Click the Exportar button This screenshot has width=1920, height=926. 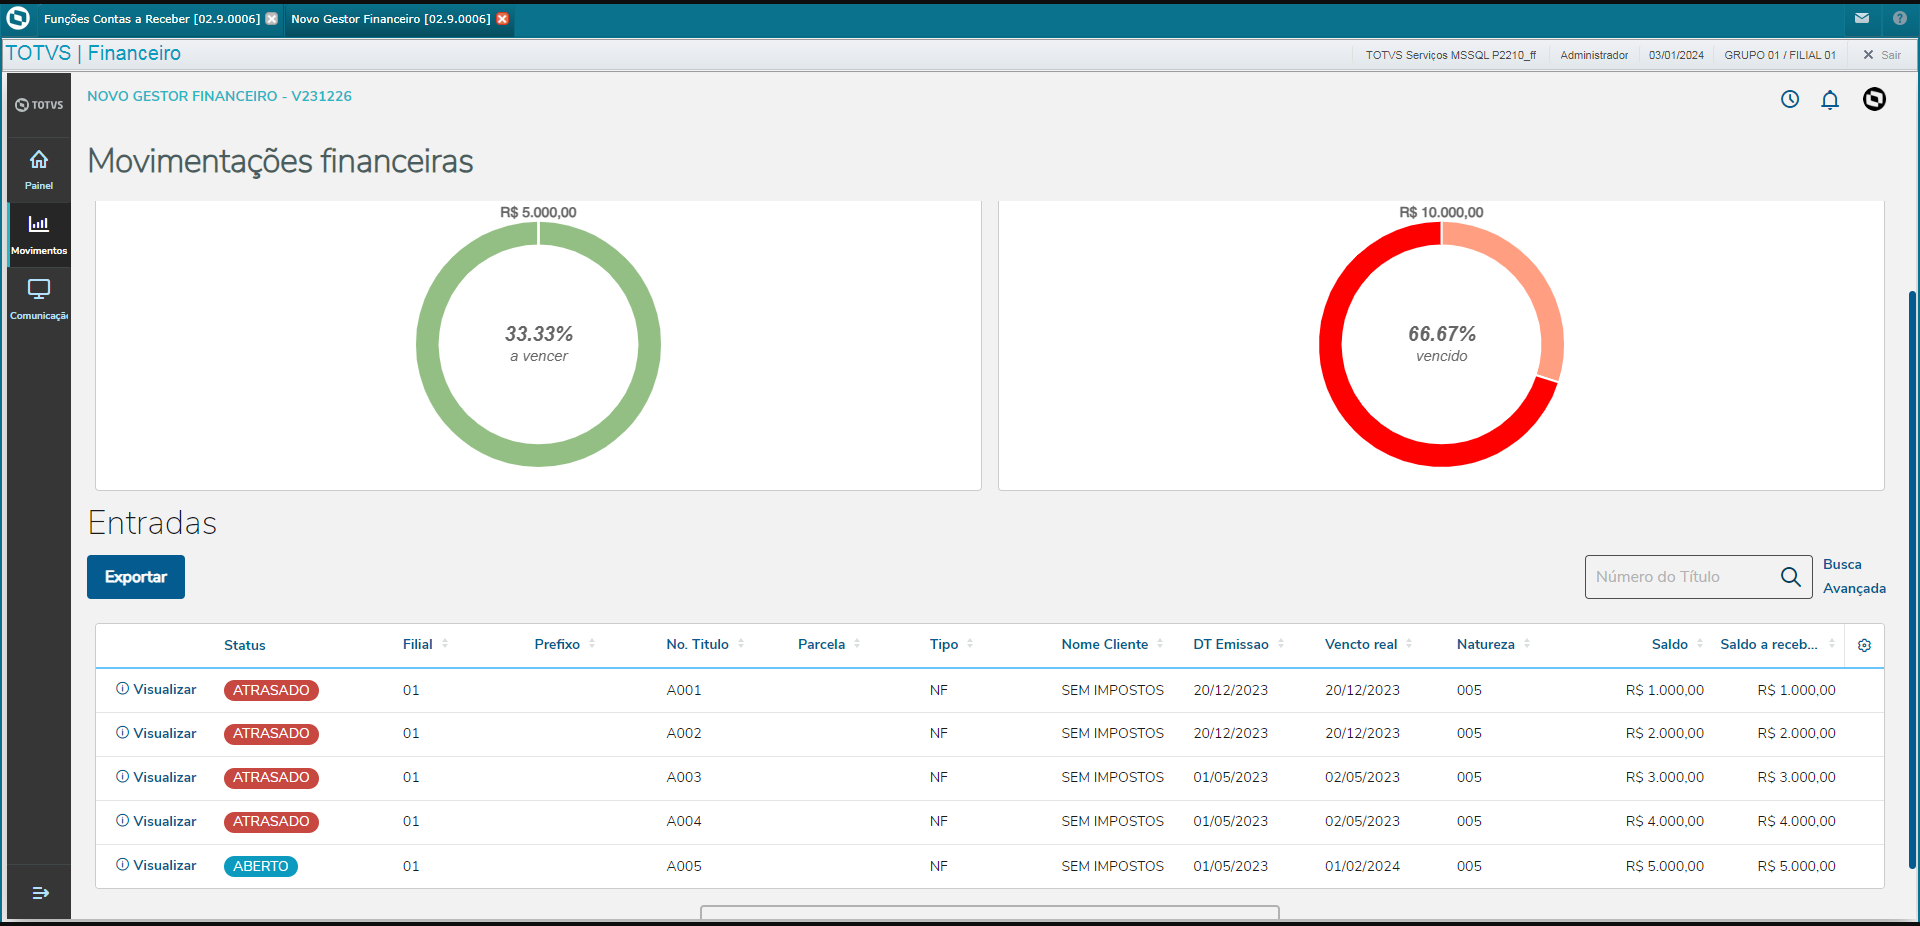(x=136, y=577)
